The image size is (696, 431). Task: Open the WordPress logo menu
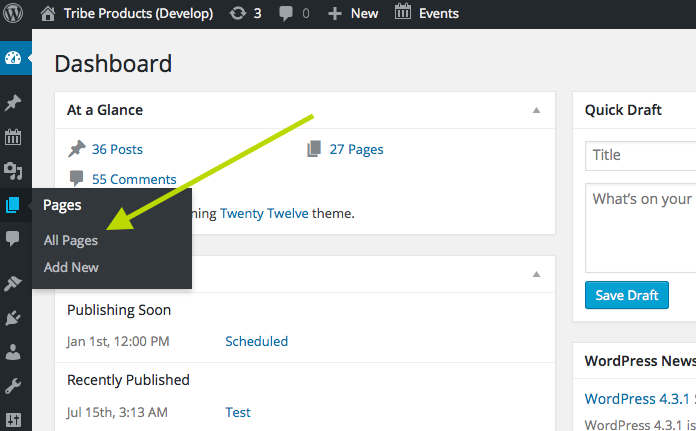[x=14, y=14]
